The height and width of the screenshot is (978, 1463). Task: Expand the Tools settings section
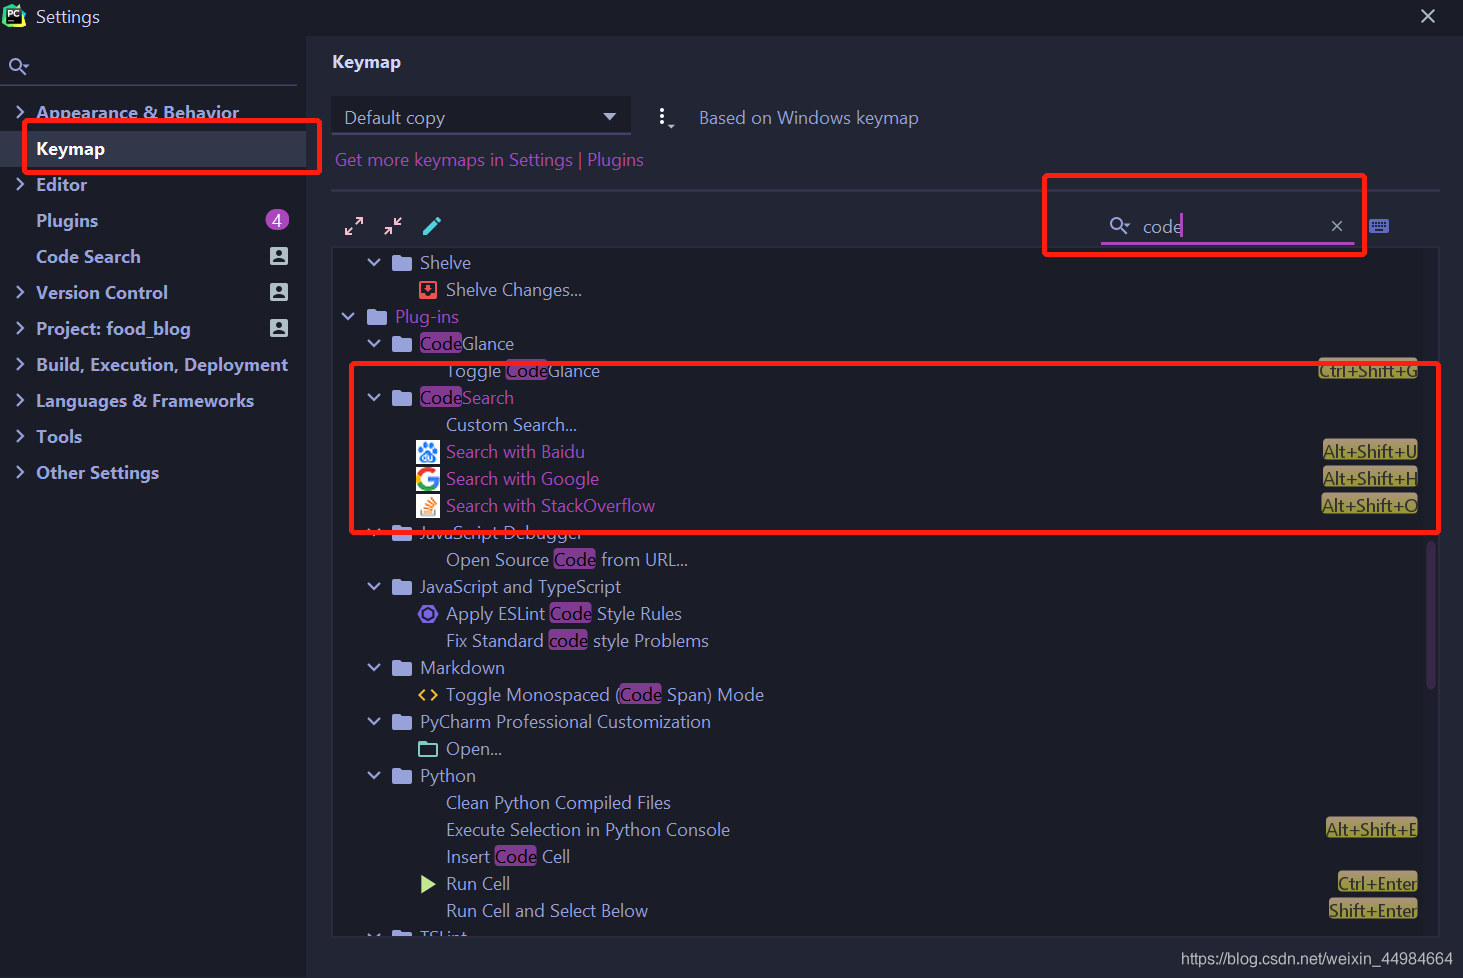coord(20,436)
